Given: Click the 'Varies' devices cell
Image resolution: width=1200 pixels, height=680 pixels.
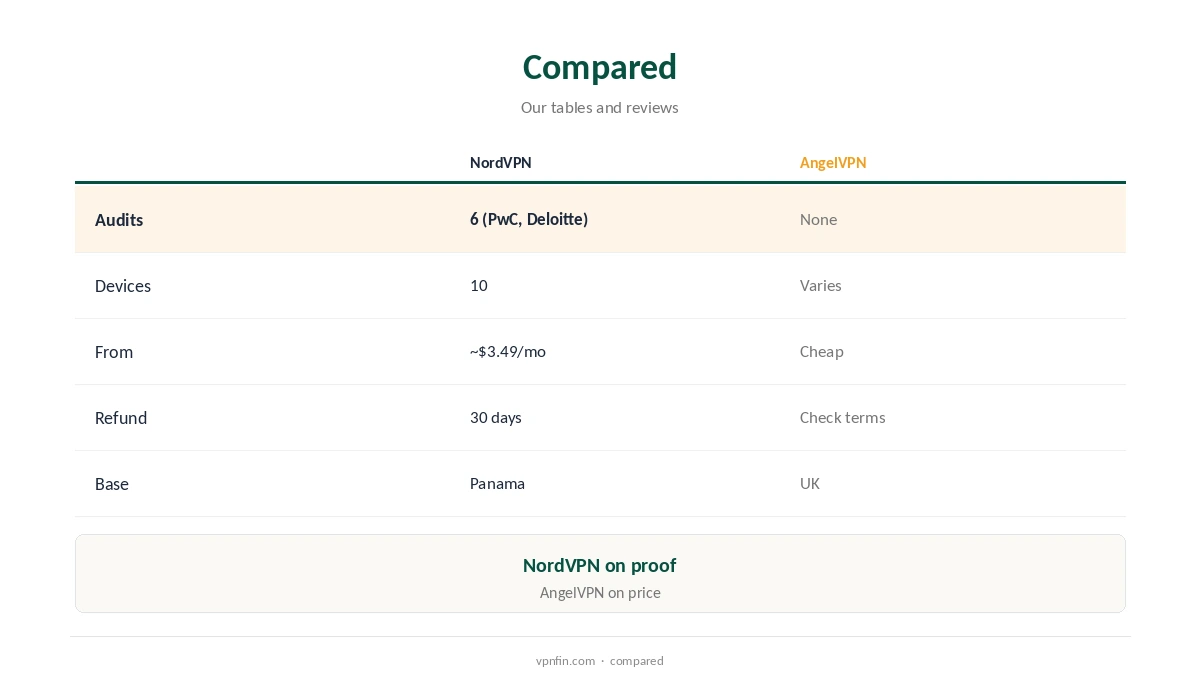Looking at the screenshot, I should coord(821,285).
